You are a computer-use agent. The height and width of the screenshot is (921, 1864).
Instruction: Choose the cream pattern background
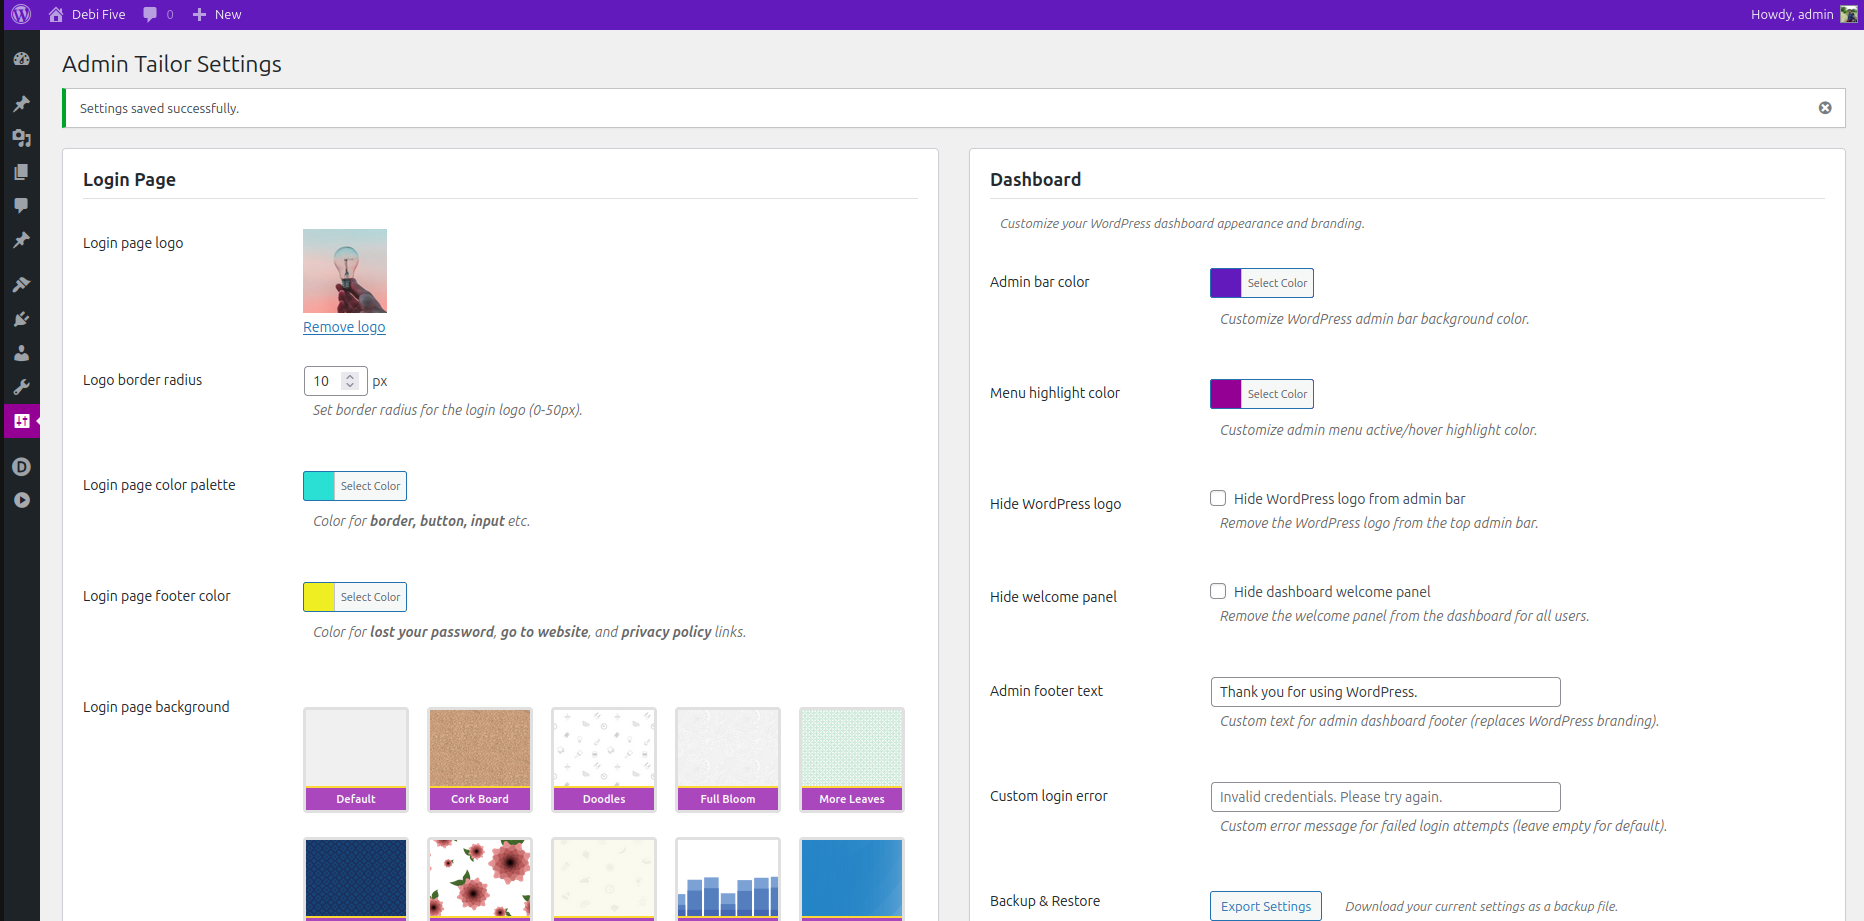coord(604,879)
